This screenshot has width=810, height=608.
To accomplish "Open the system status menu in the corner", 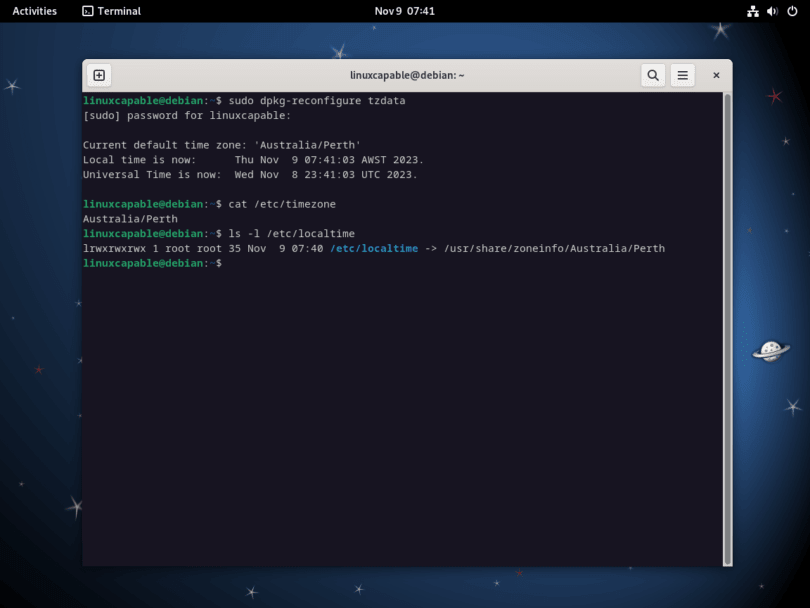I will [x=770, y=11].
